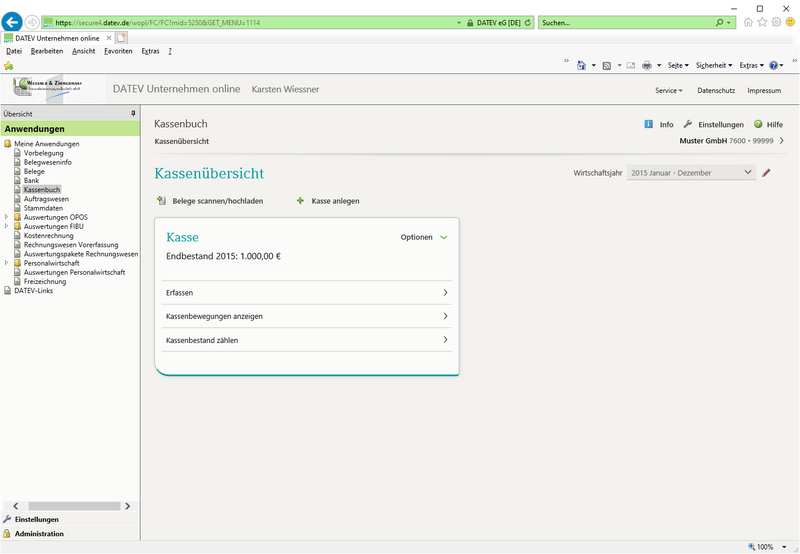Click the green plus icon for Kasse anlegen
This screenshot has height=554, width=800.
point(300,200)
